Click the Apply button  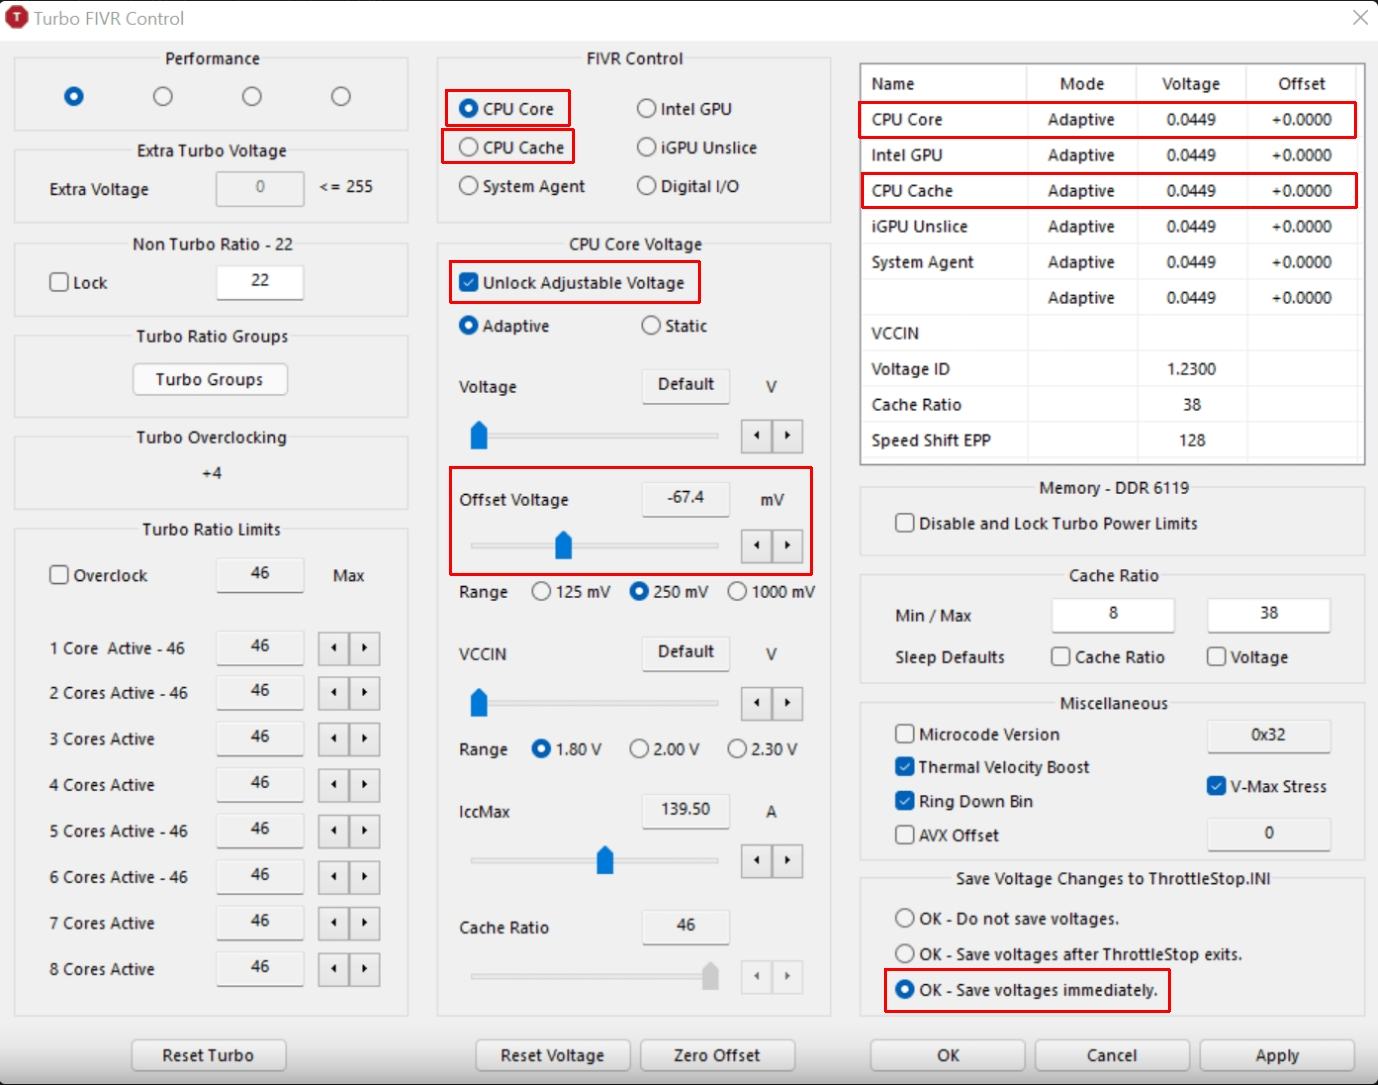[x=1277, y=1055]
